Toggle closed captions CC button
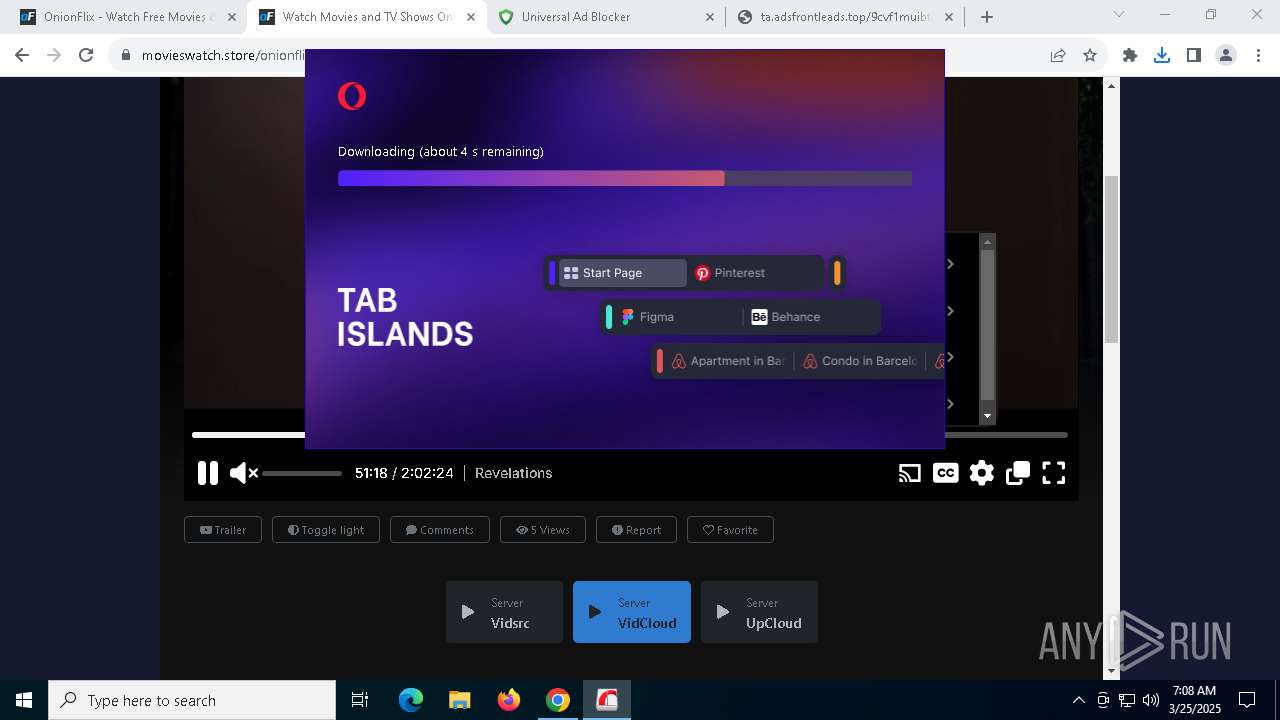 pos(945,473)
